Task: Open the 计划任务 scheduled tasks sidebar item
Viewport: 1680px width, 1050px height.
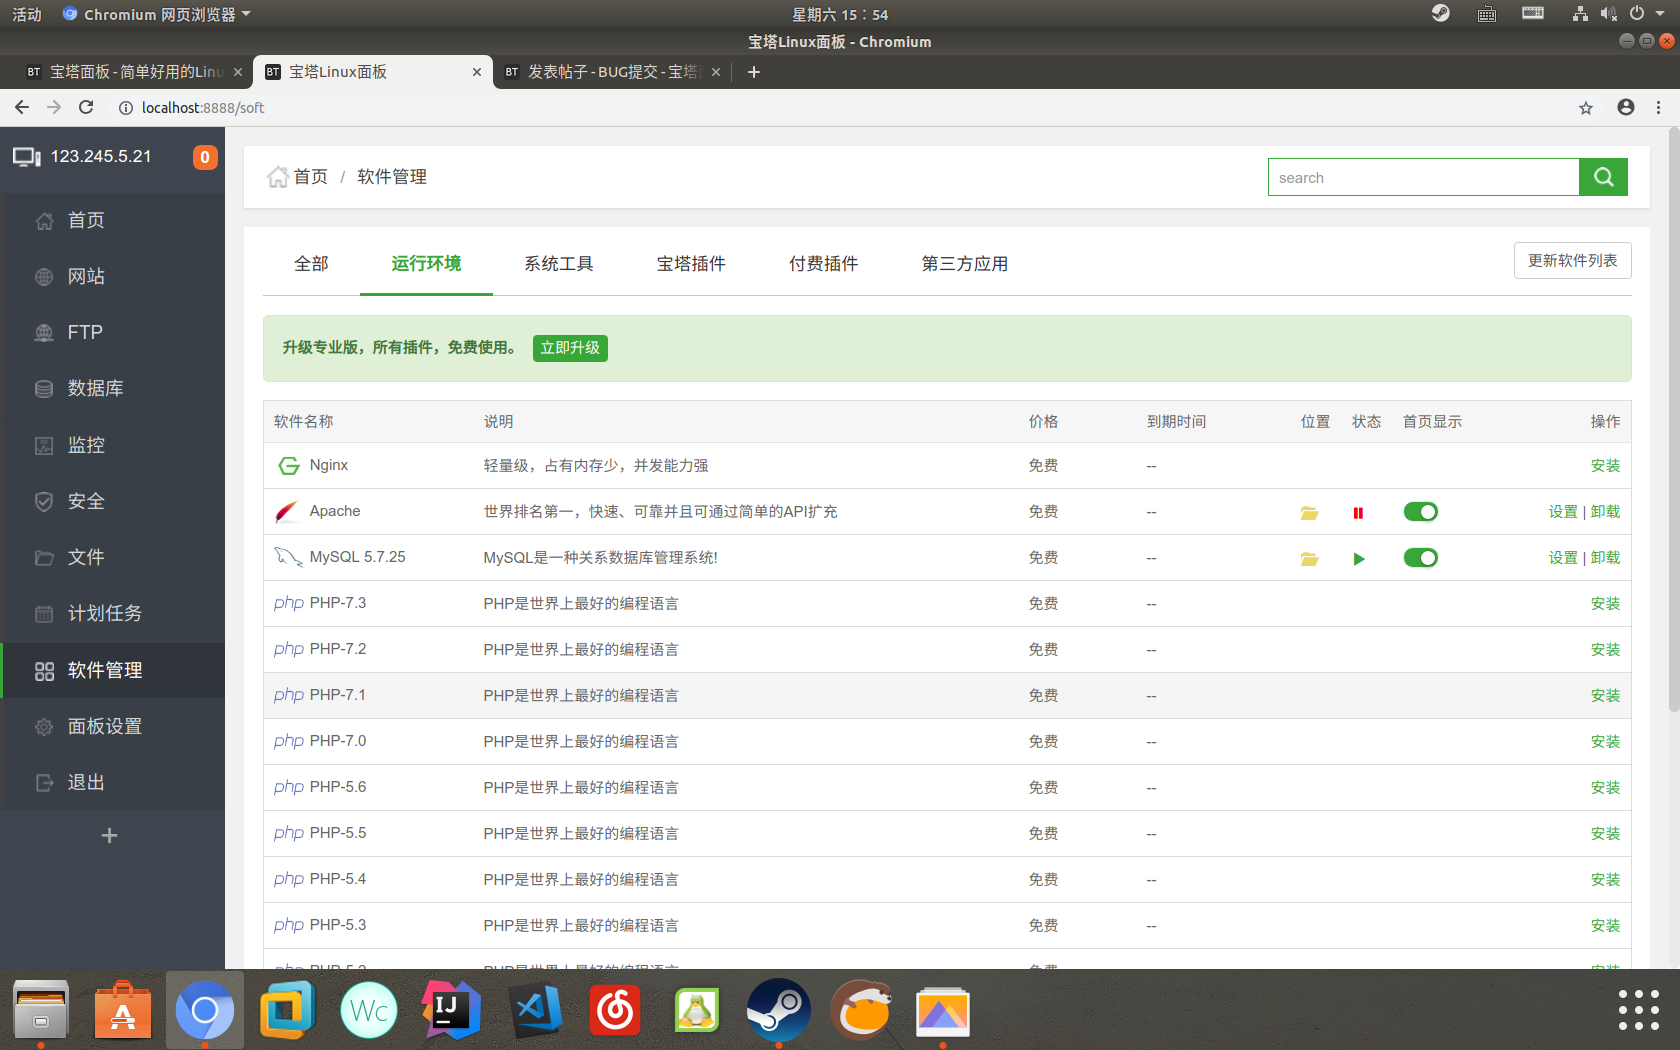Action: (112, 613)
